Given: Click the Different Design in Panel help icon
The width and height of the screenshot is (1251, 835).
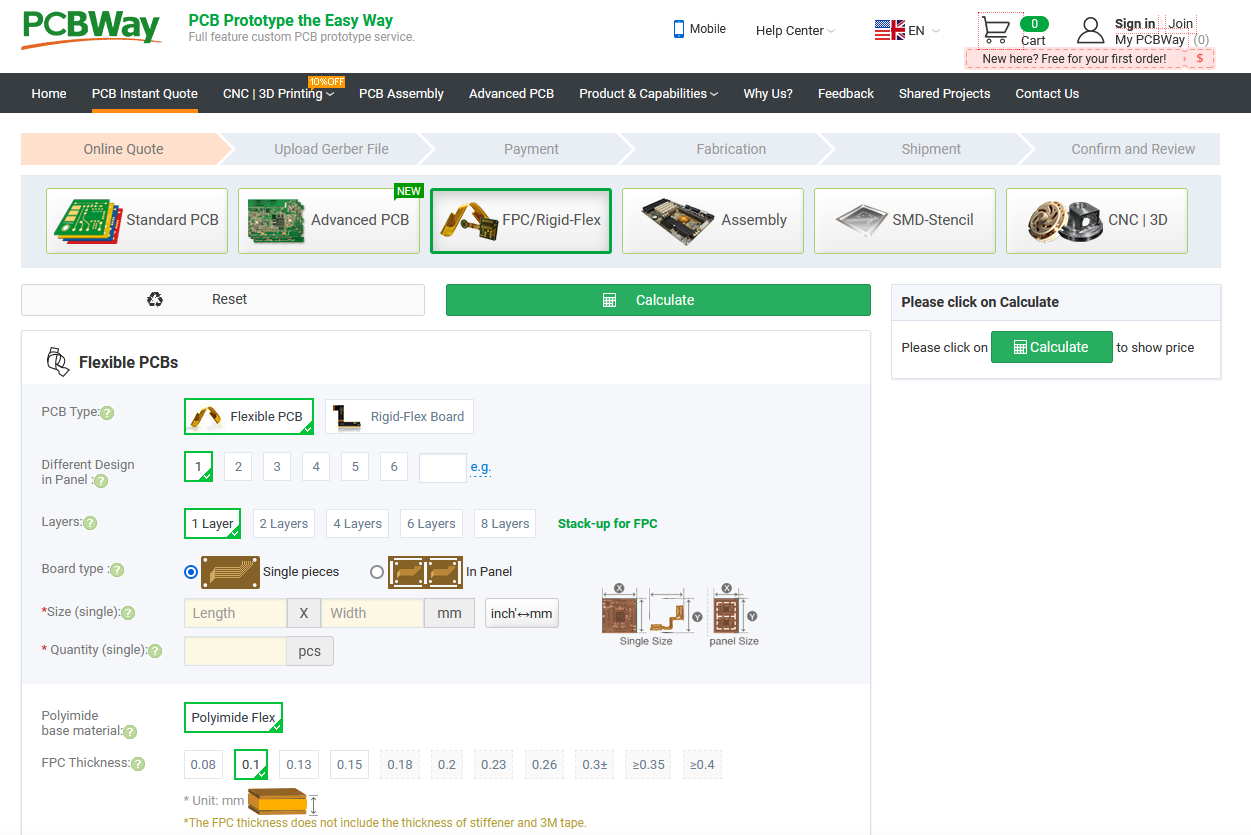Looking at the screenshot, I should point(101,481).
